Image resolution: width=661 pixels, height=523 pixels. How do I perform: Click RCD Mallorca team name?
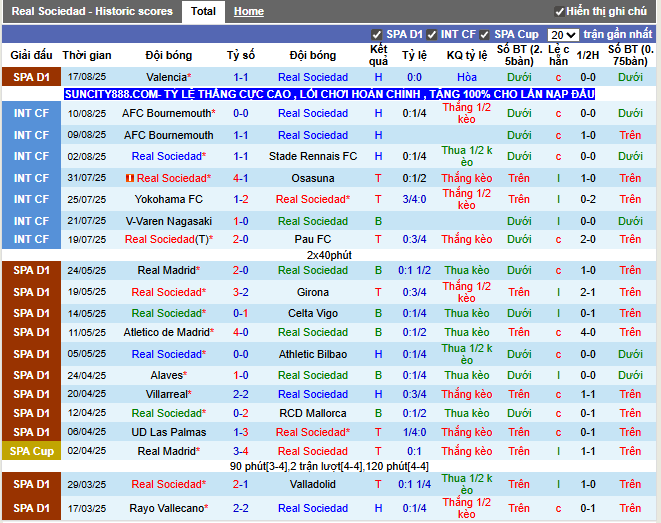pyautogui.click(x=313, y=413)
